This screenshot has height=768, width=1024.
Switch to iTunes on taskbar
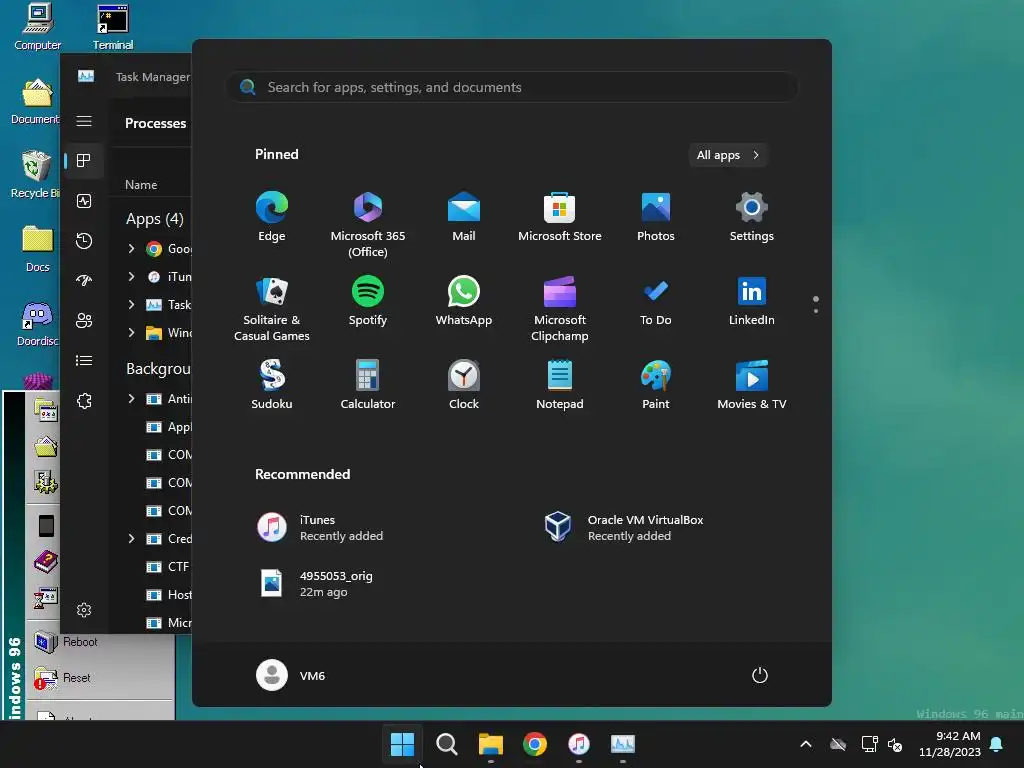pyautogui.click(x=579, y=744)
